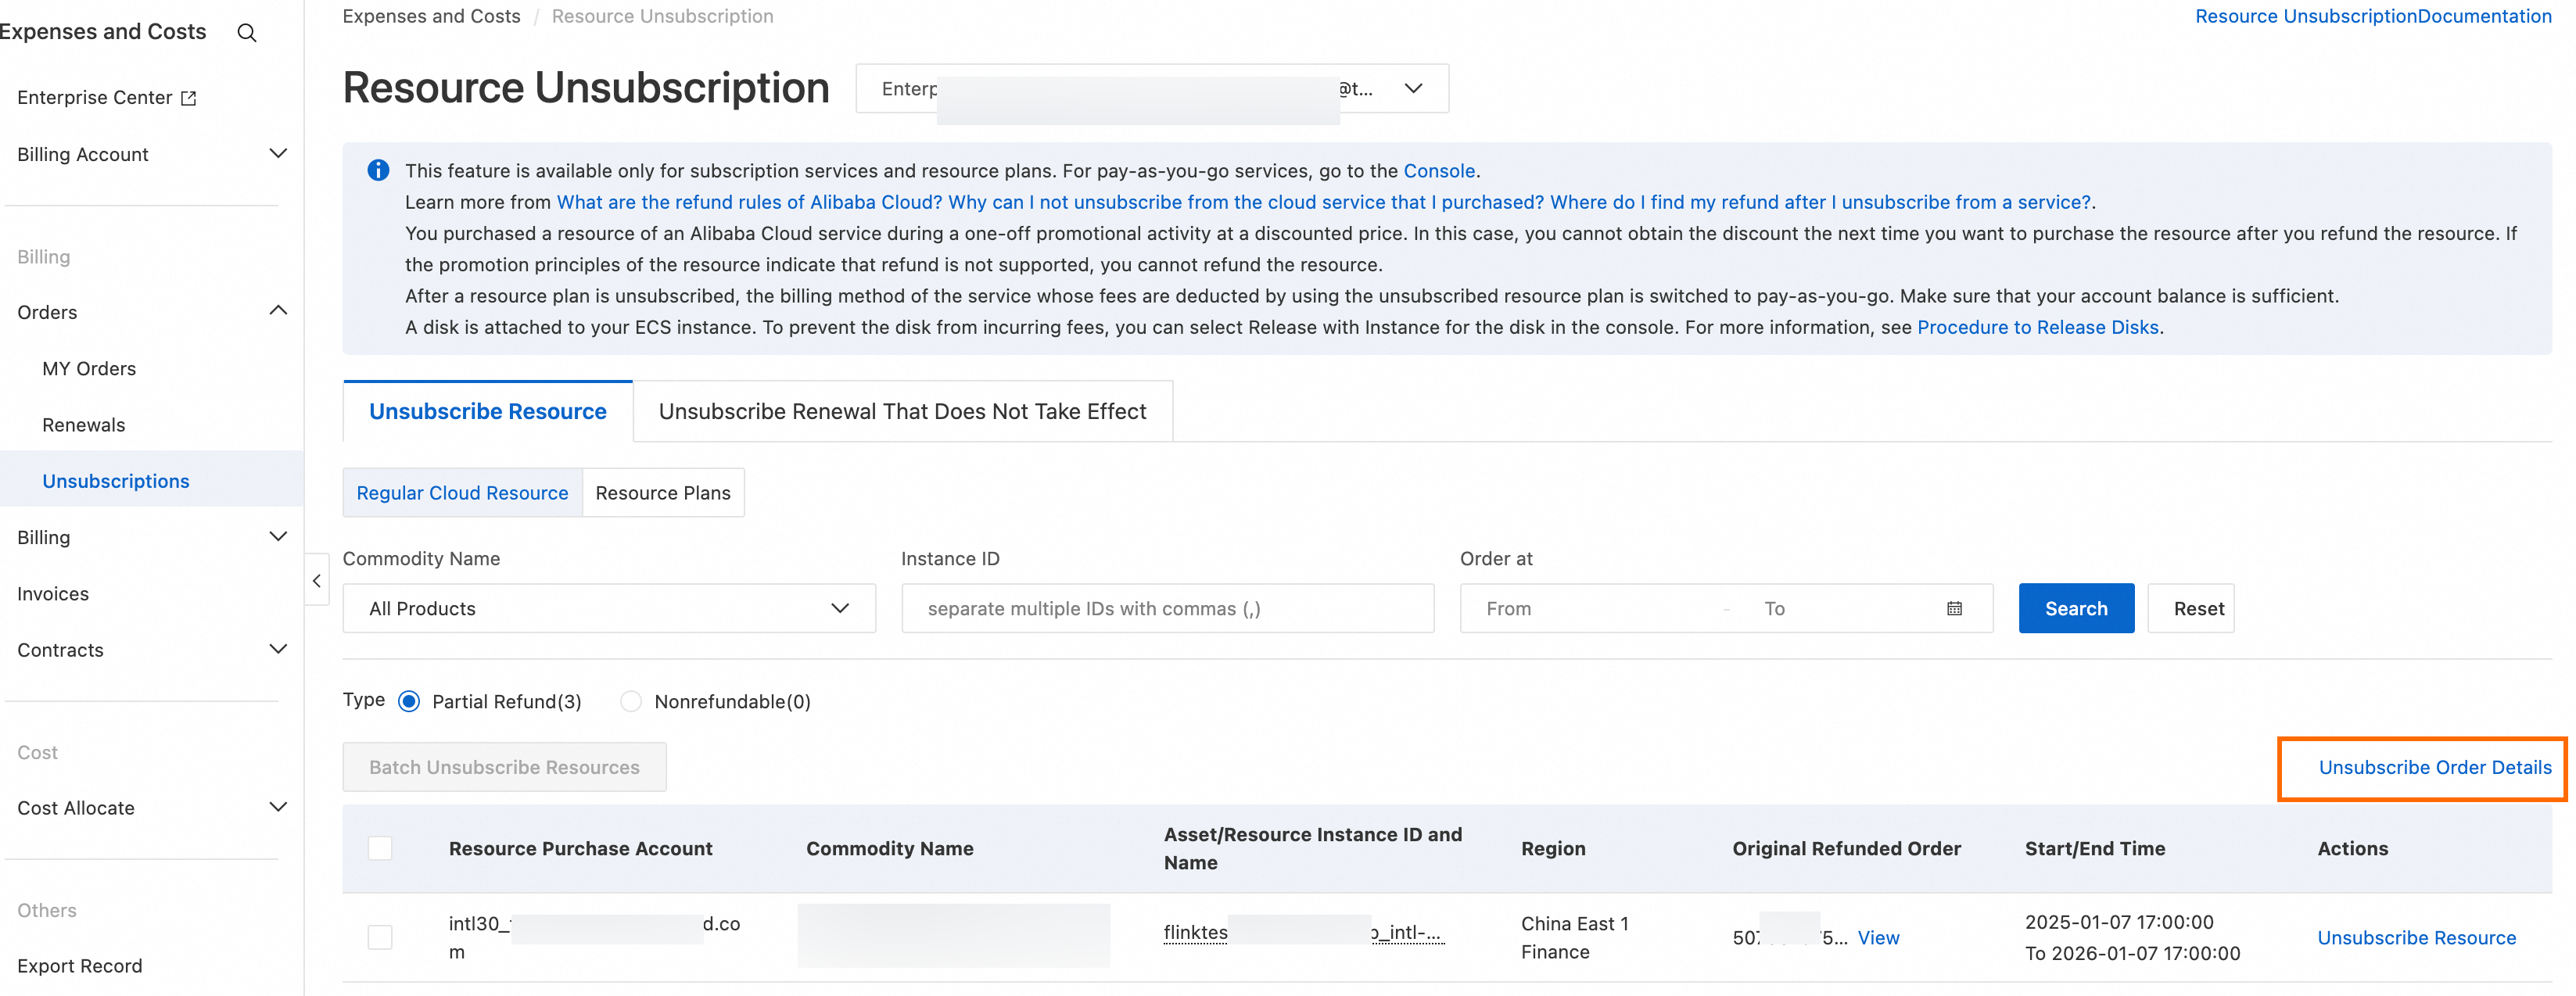Click into the Instance ID input field
This screenshot has height=996, width=2576.
tap(1166, 608)
